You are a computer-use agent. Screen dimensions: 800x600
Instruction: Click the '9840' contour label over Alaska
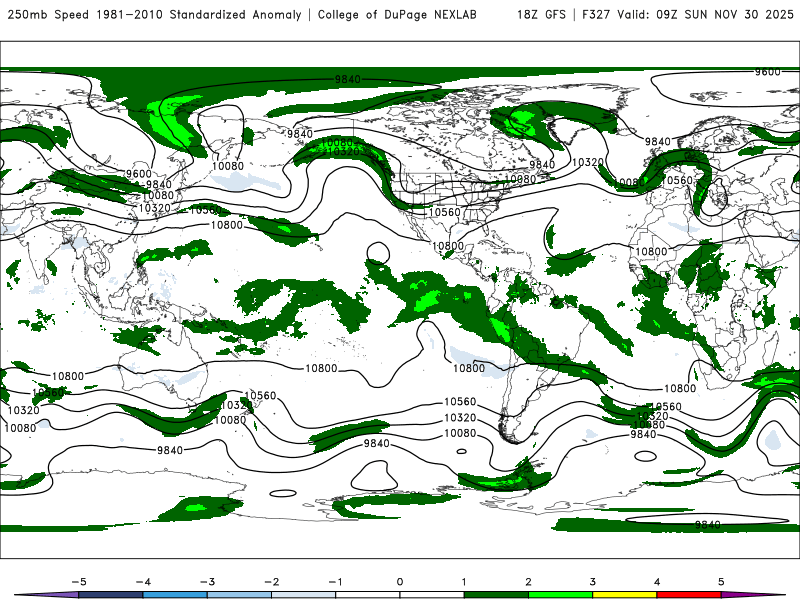[300, 134]
